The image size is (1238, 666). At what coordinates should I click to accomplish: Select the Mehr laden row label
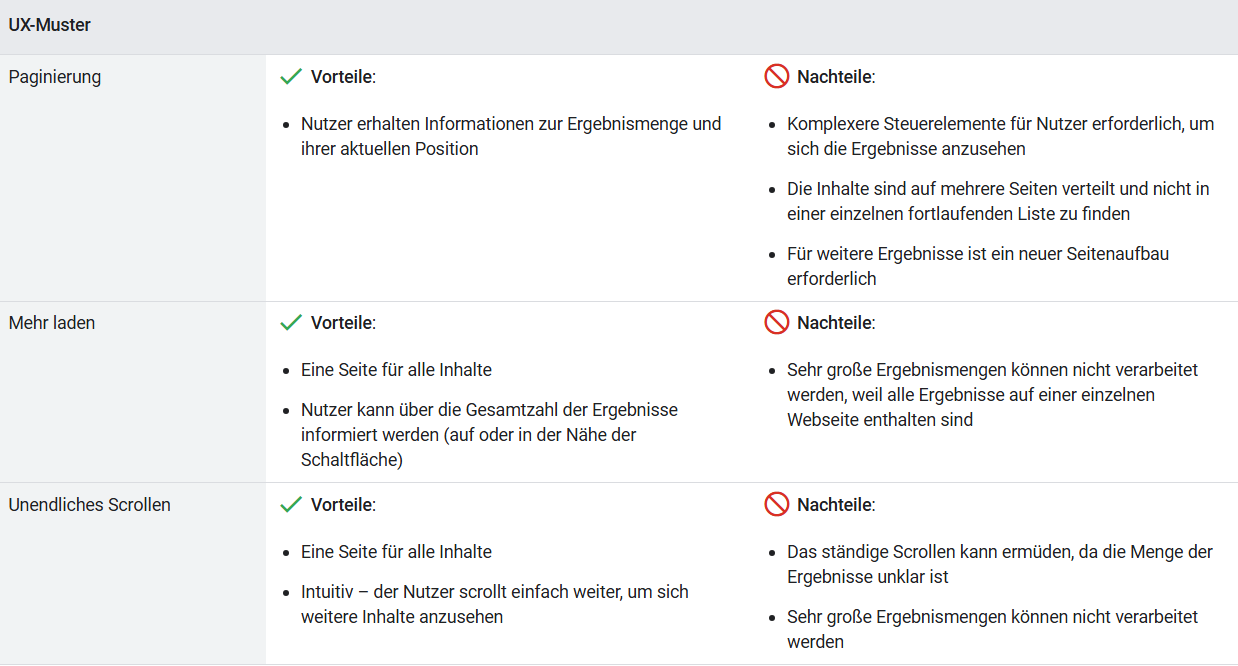tap(52, 323)
